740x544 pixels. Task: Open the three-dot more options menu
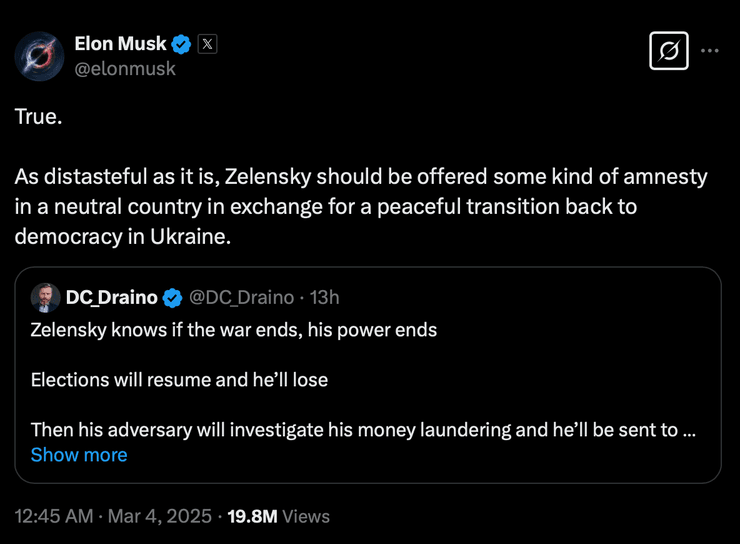tap(710, 50)
